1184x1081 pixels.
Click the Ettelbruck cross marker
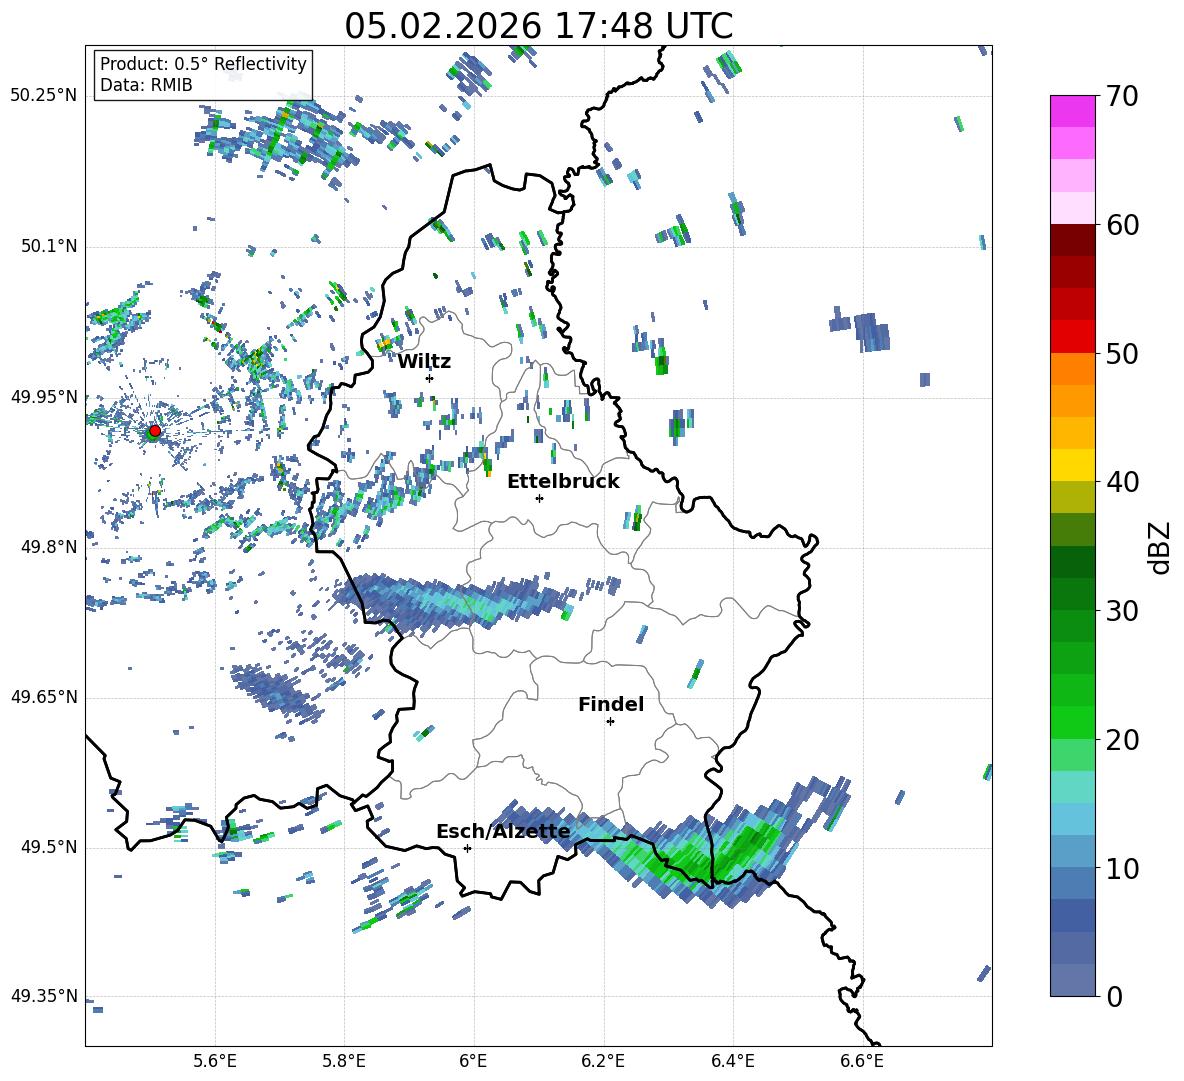539,498
